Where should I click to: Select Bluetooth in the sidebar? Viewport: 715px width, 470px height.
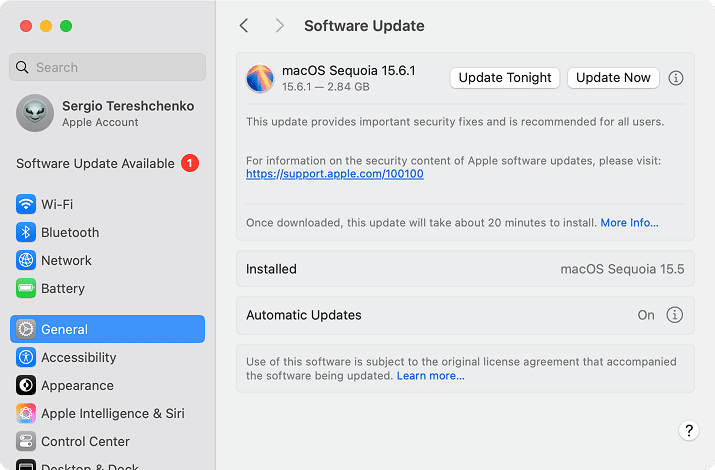point(108,232)
